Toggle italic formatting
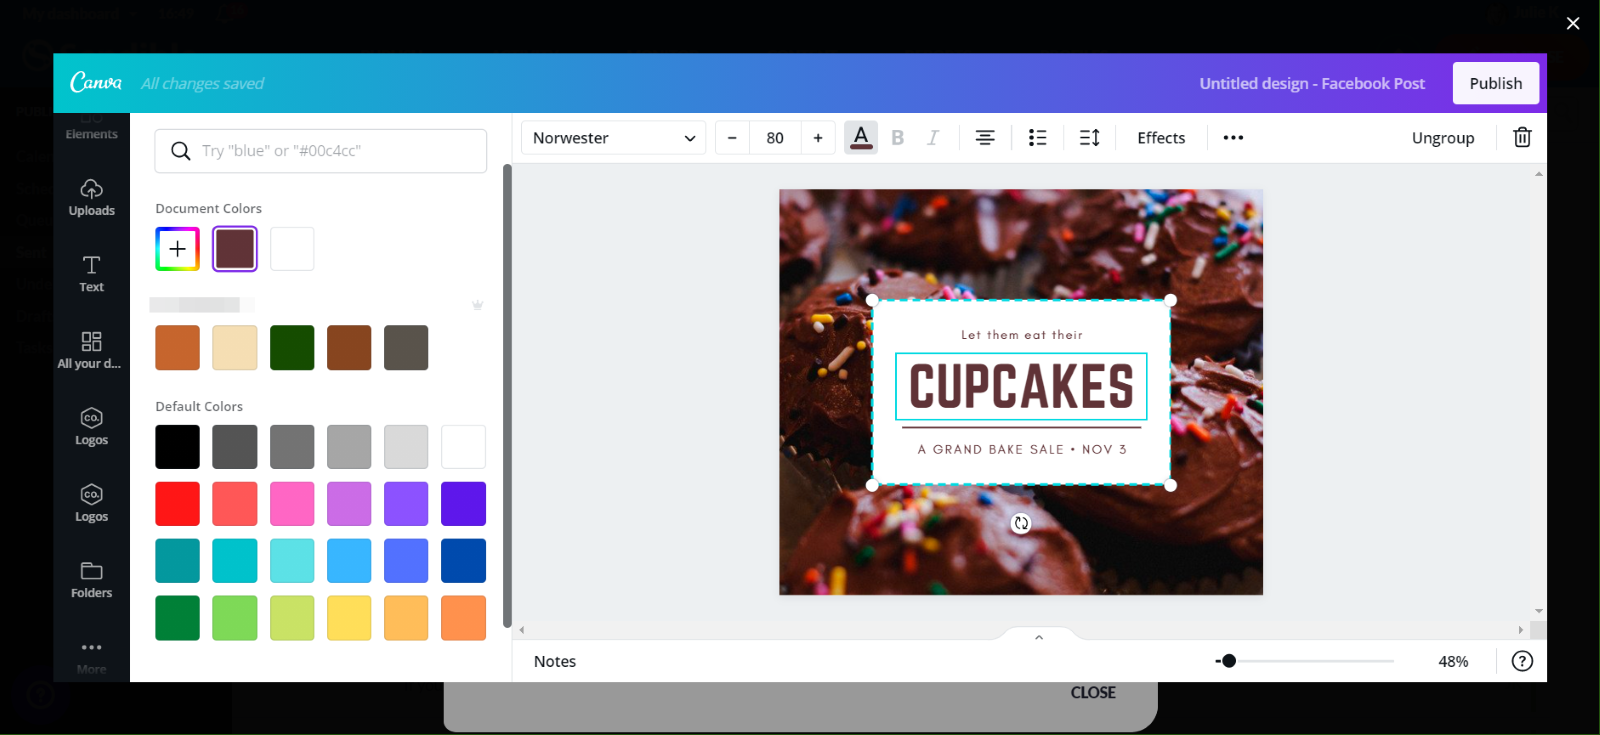 (932, 138)
